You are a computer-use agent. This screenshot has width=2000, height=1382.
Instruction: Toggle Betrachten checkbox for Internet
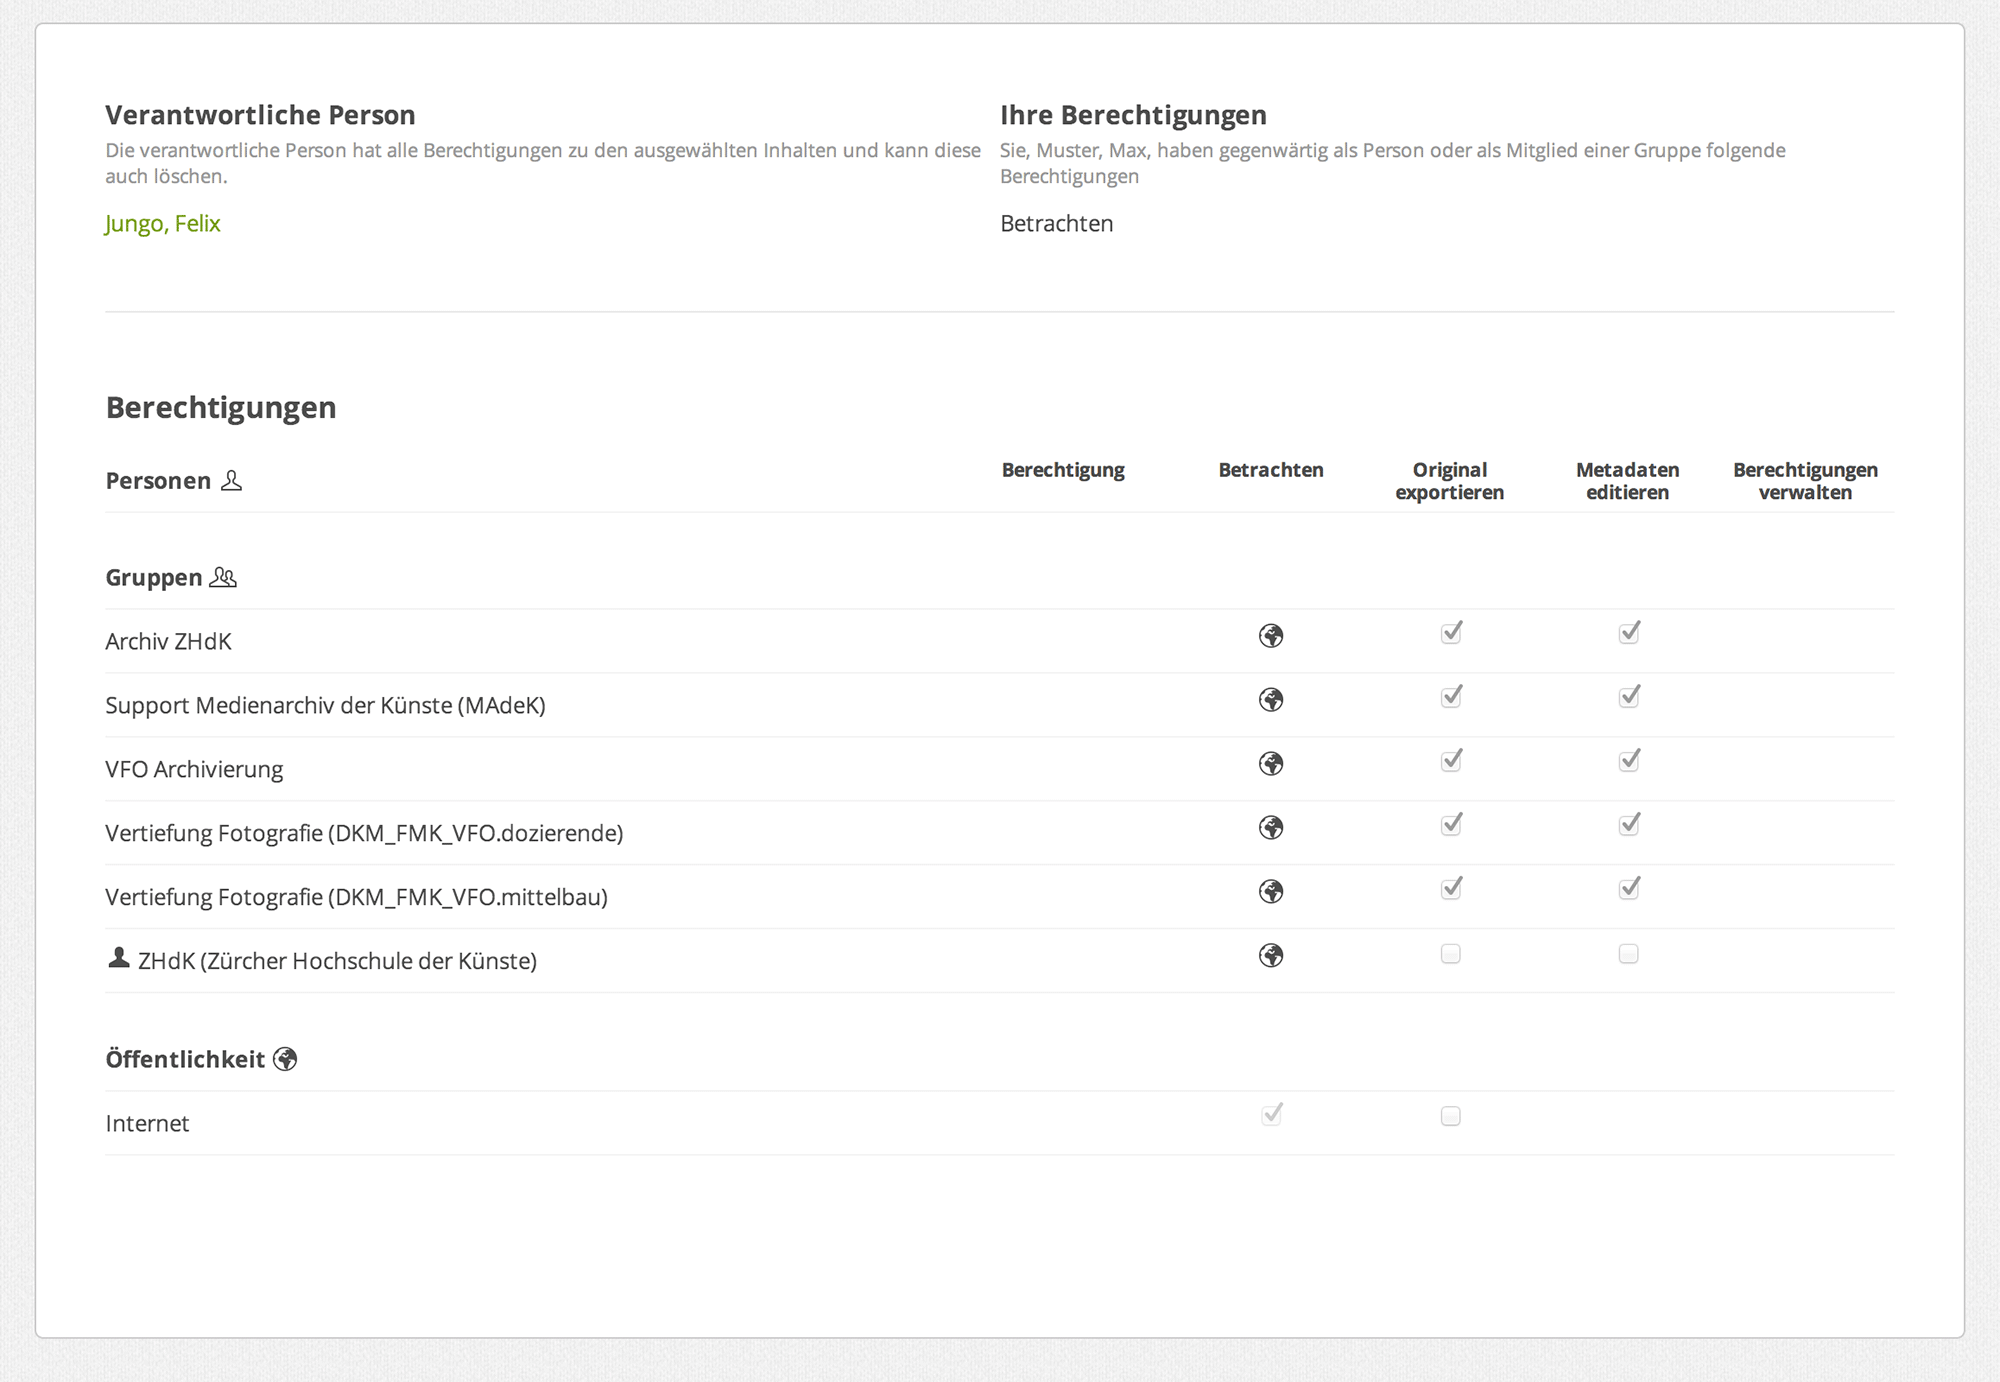tap(1271, 1115)
